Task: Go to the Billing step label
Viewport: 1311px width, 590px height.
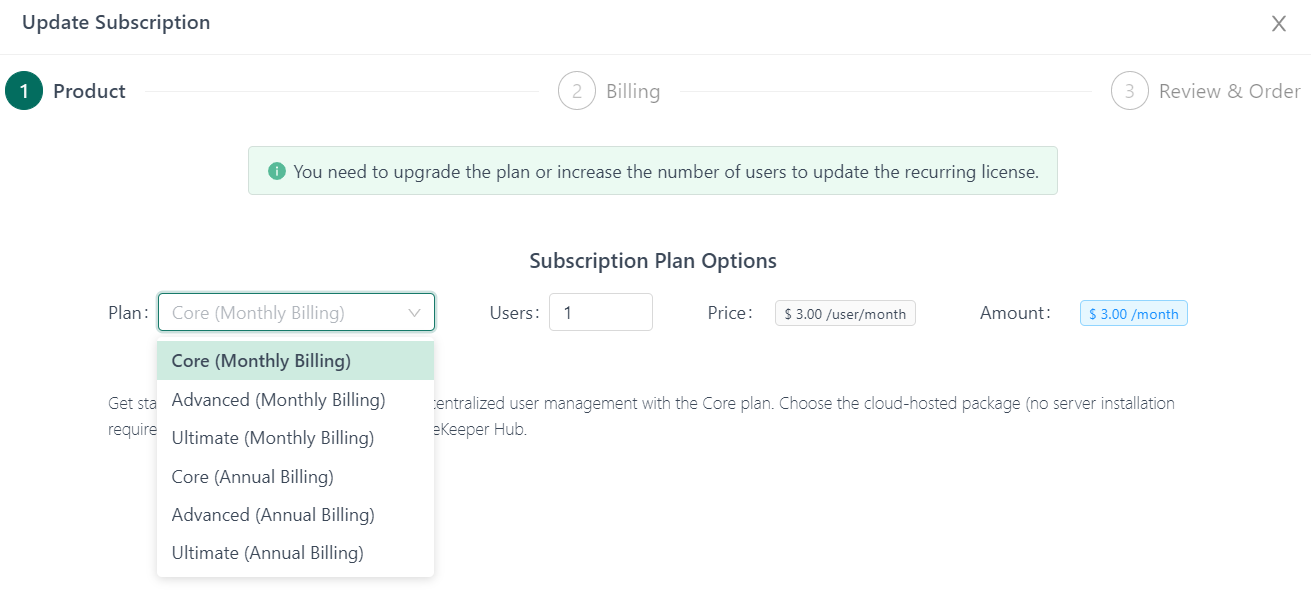Action: [x=633, y=92]
